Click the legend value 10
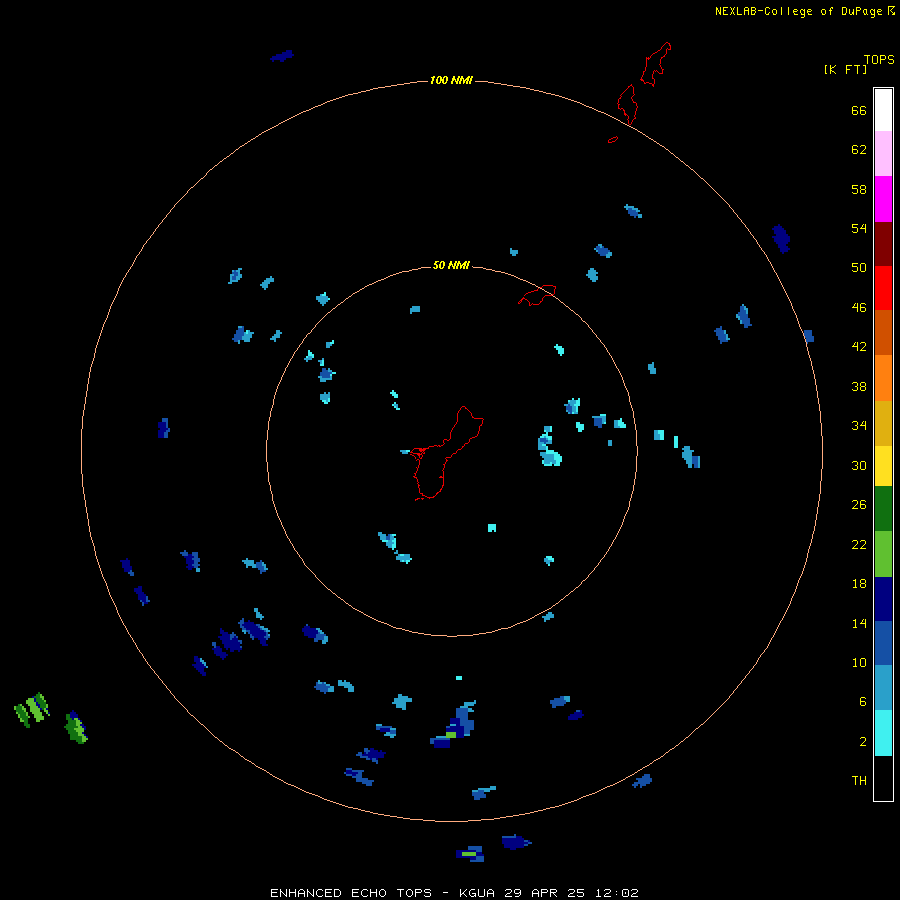The image size is (900, 900). (x=859, y=662)
